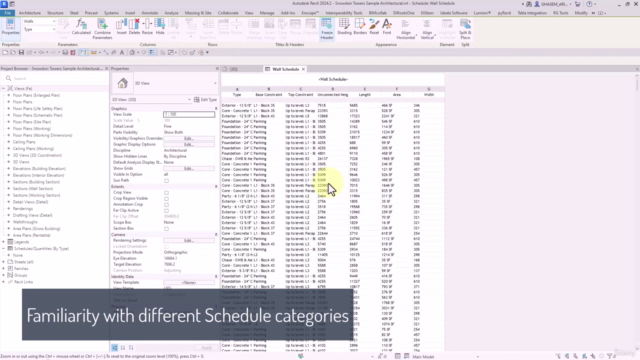Click Edit for Rendering Settings
Image resolution: width=640 pixels, height=360 pixels.
point(189,240)
